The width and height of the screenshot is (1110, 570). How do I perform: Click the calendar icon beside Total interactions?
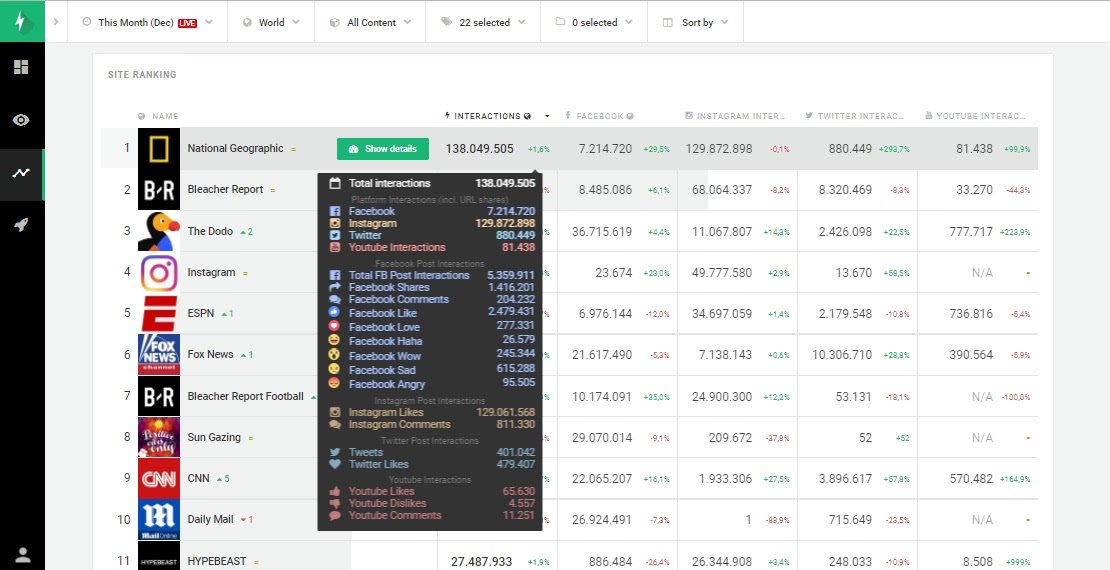tap(336, 183)
